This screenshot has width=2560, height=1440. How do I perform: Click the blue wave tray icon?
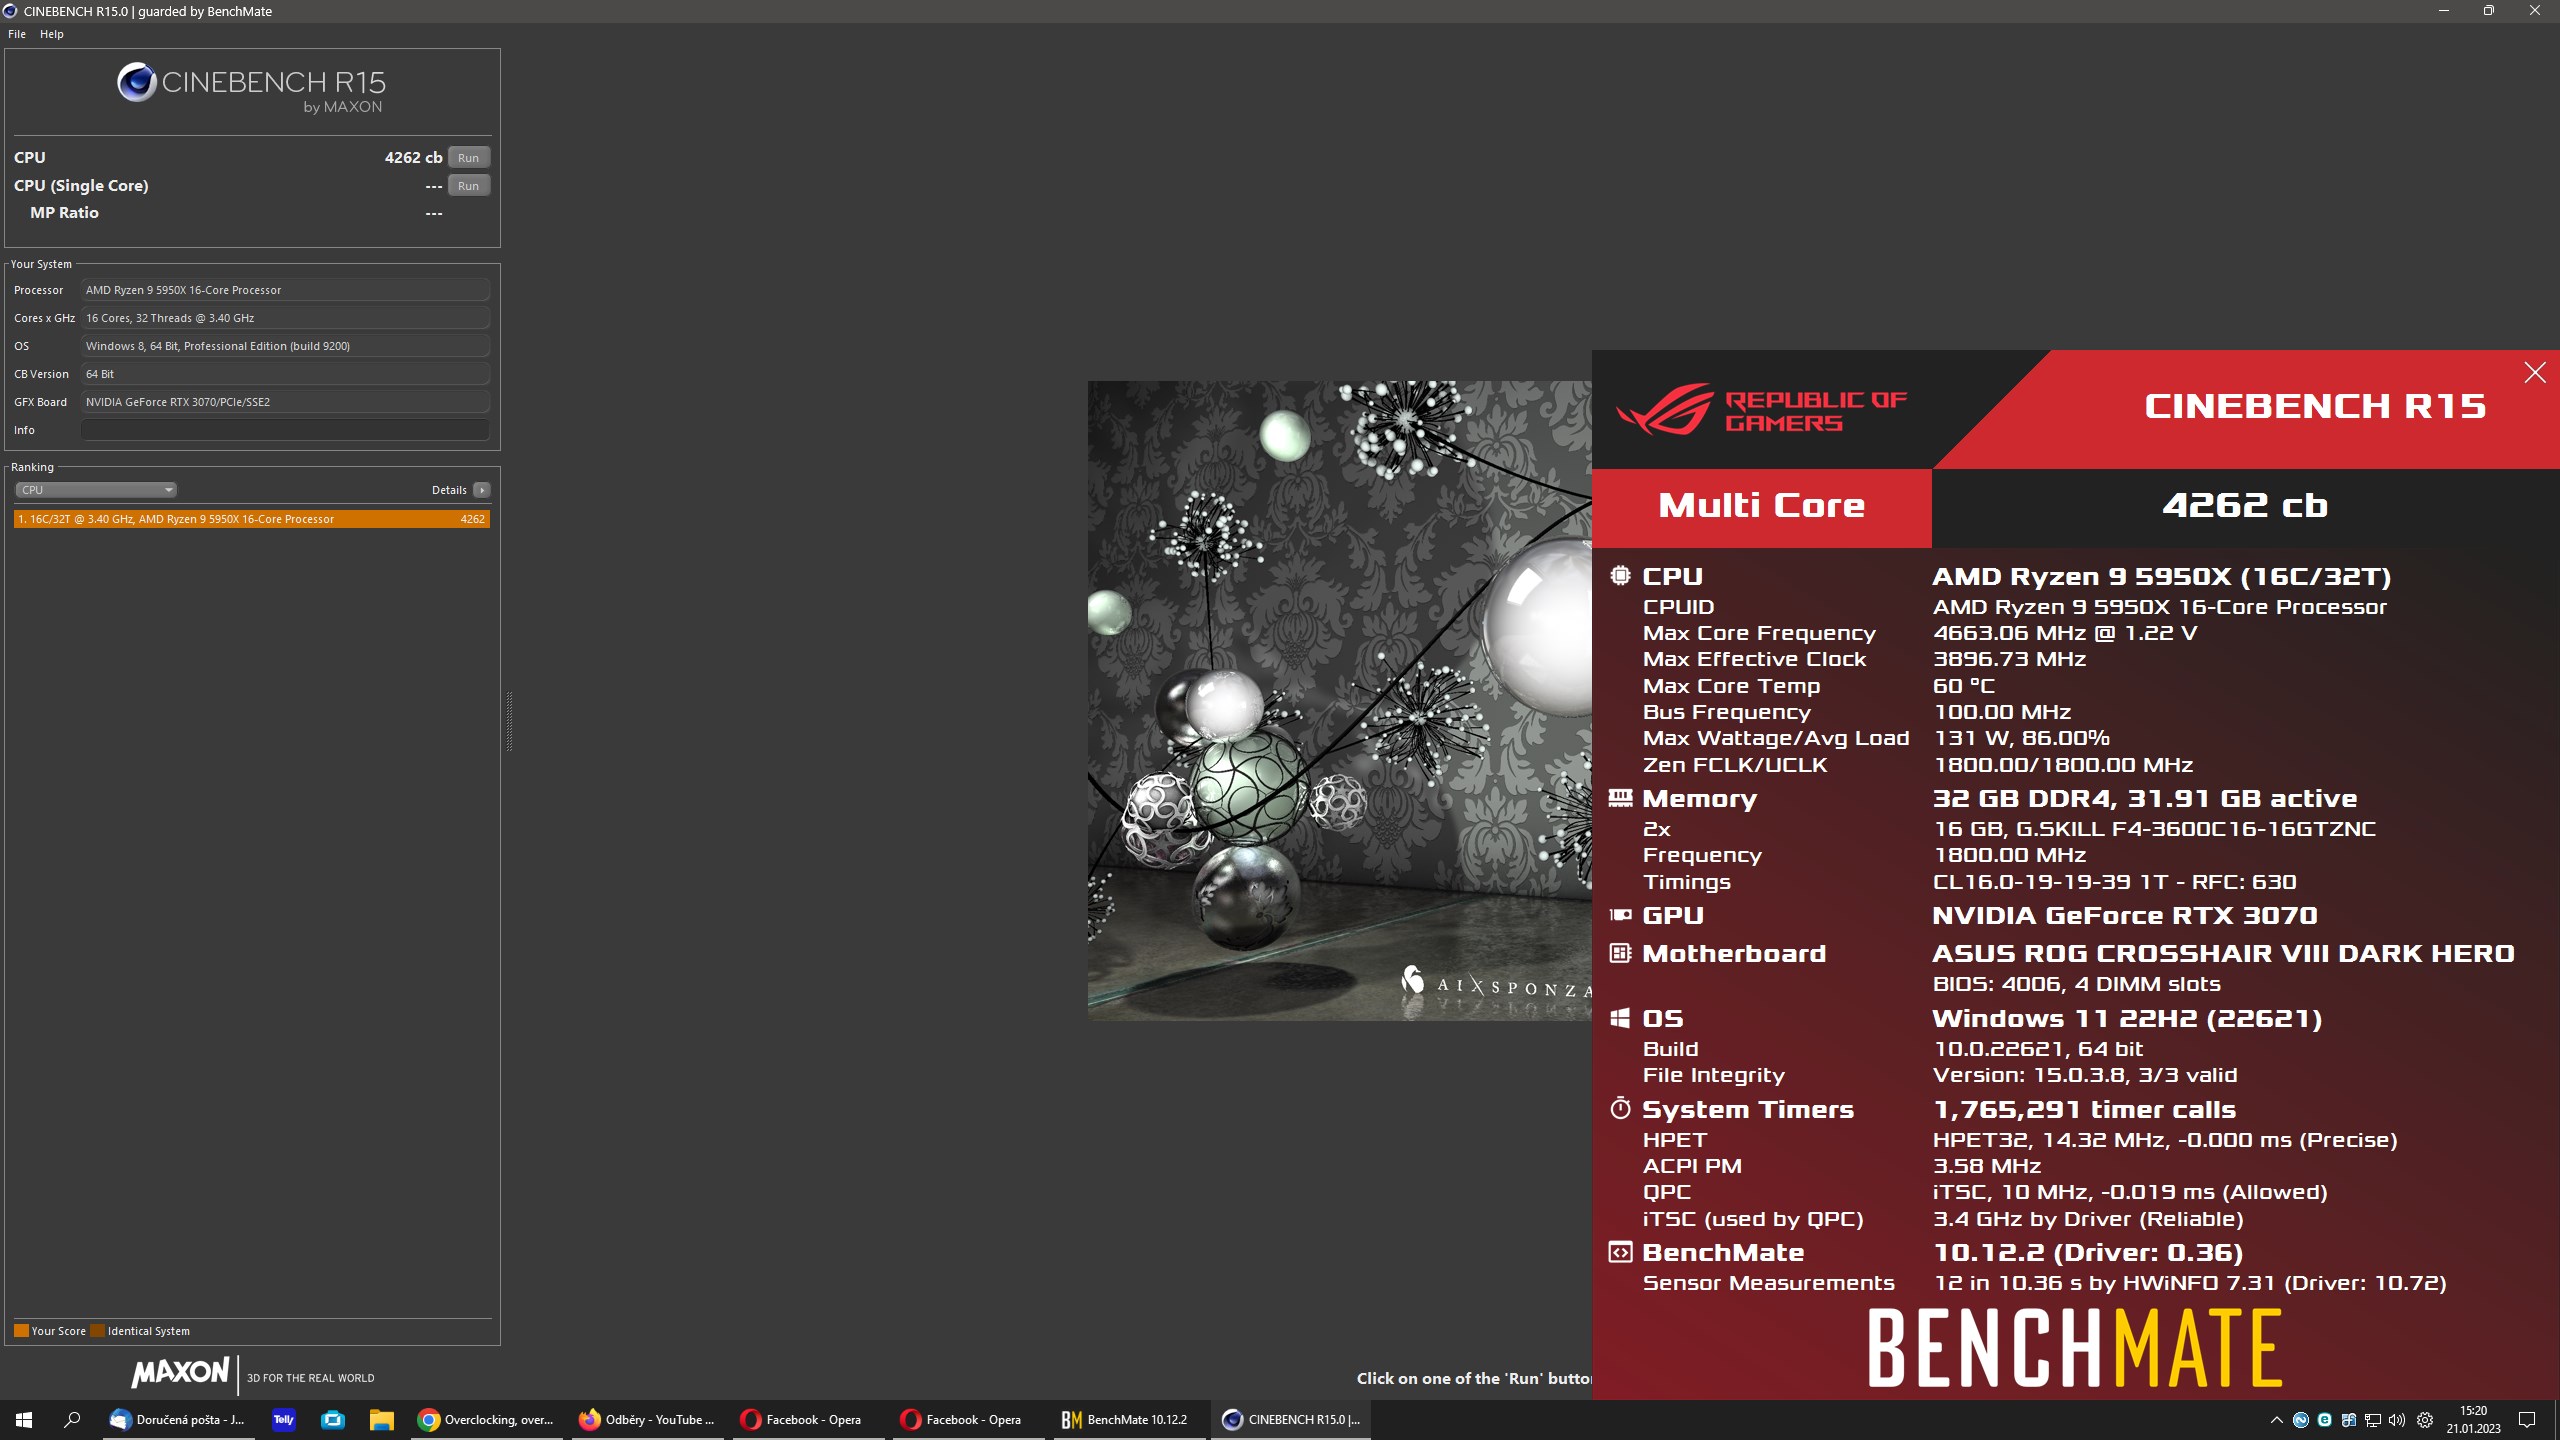[2301, 1419]
